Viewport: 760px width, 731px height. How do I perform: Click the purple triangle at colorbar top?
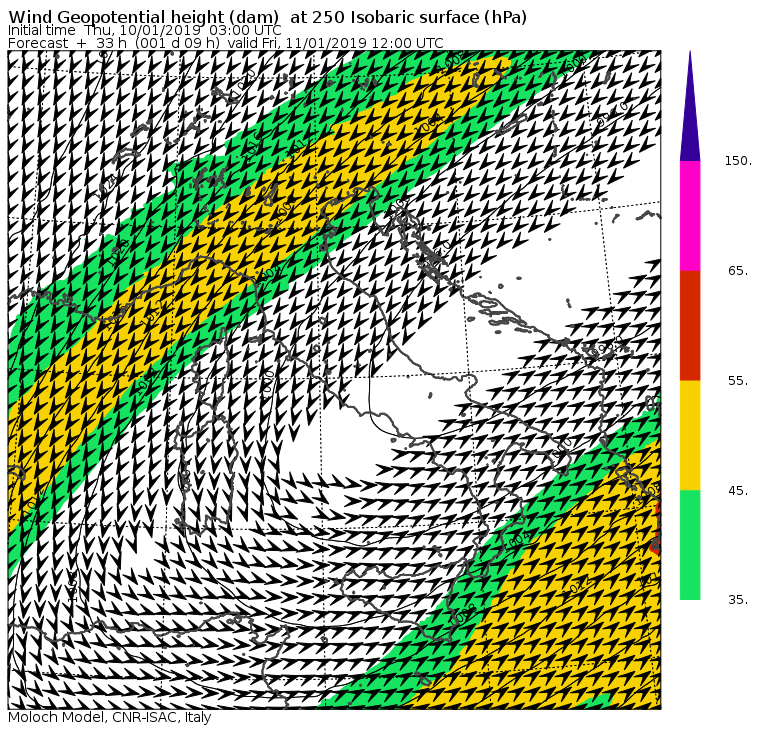690,106
